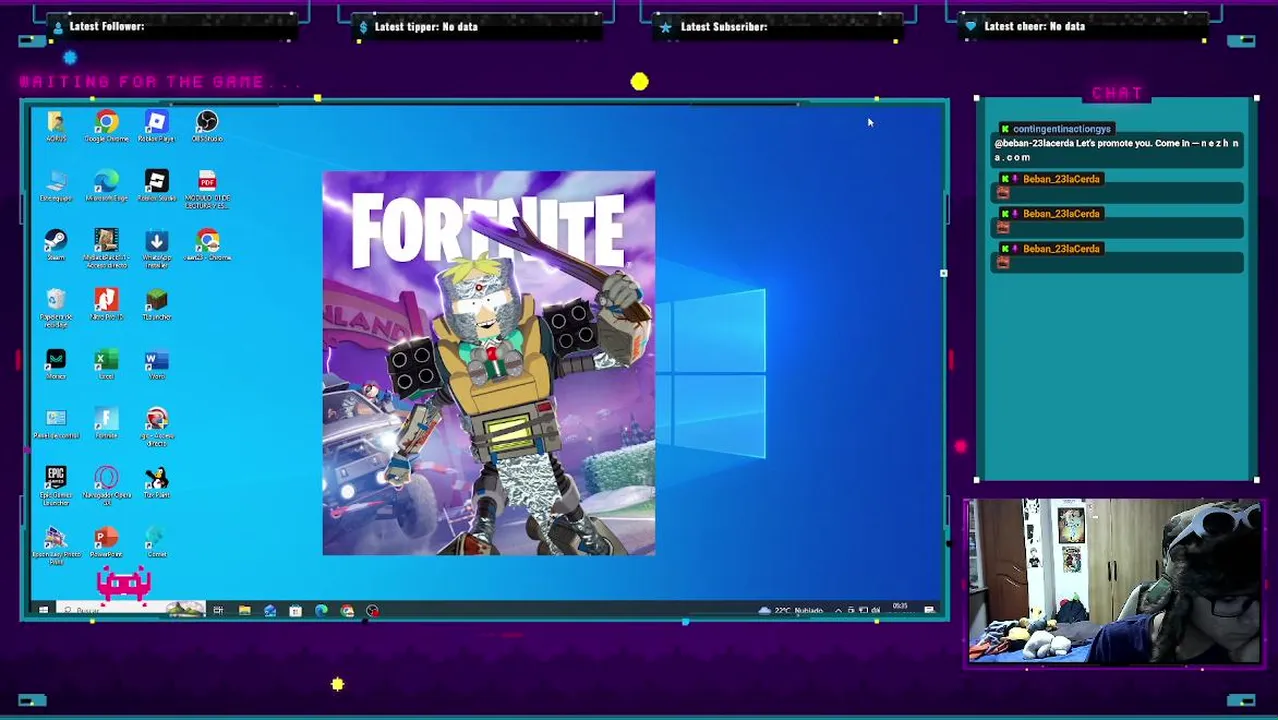Screen dimensions: 1278x720
Task: Open the Microsoft Store taskbar icon
Action: [295, 610]
